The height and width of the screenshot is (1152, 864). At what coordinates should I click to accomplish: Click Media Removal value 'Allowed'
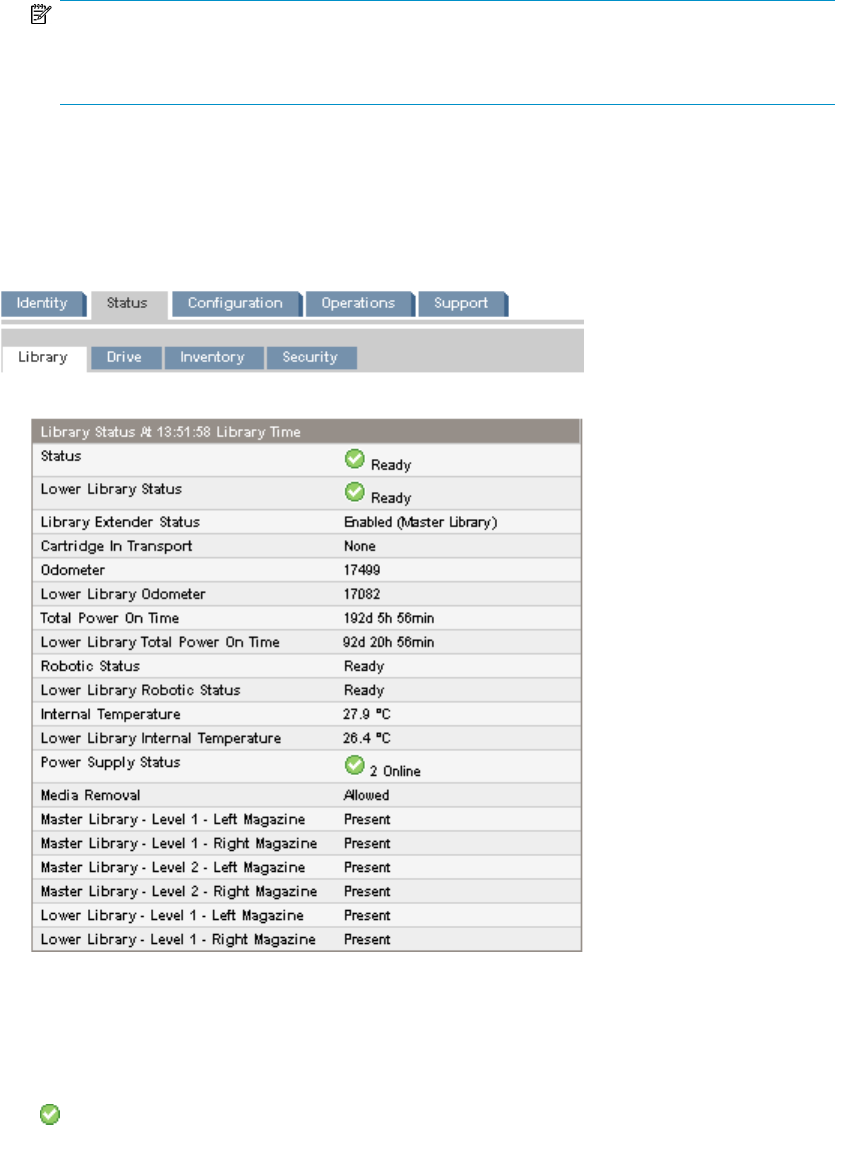point(367,796)
